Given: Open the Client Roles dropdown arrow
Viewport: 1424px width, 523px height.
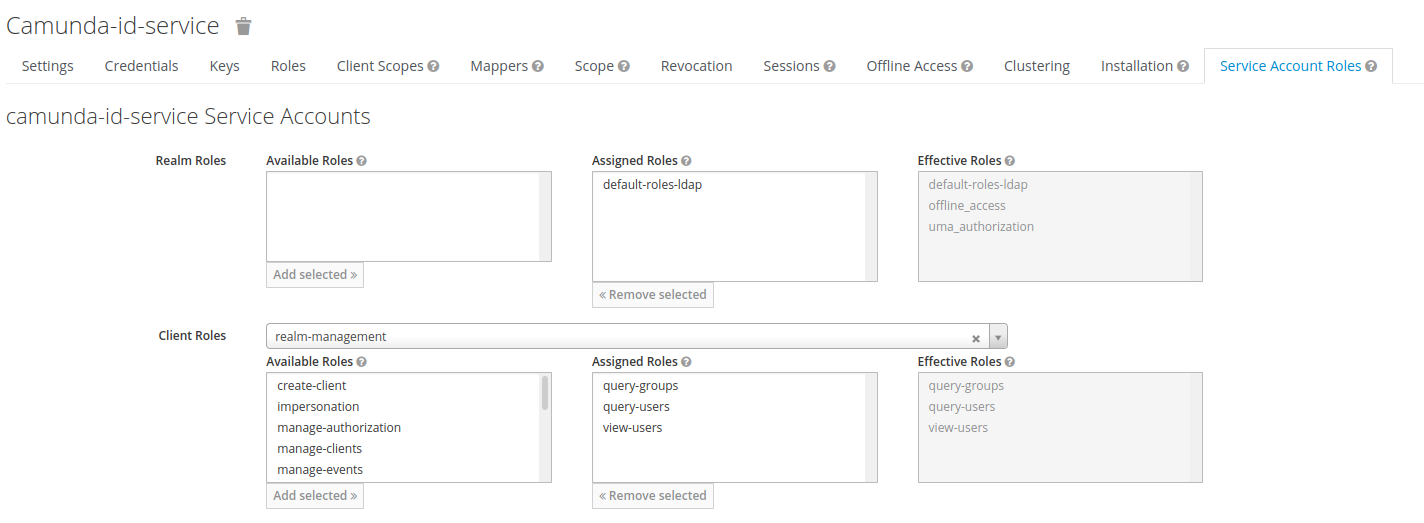Looking at the screenshot, I should pyautogui.click(x=997, y=337).
